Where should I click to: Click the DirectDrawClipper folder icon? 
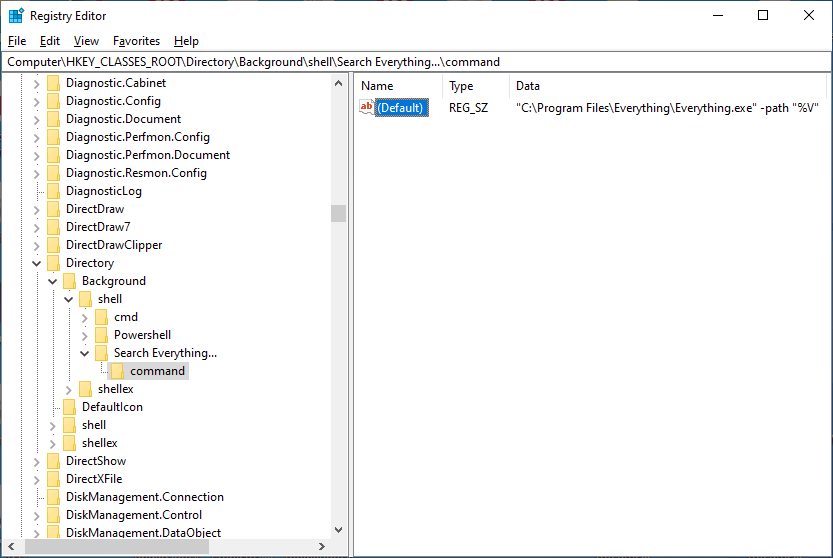[x=53, y=246]
